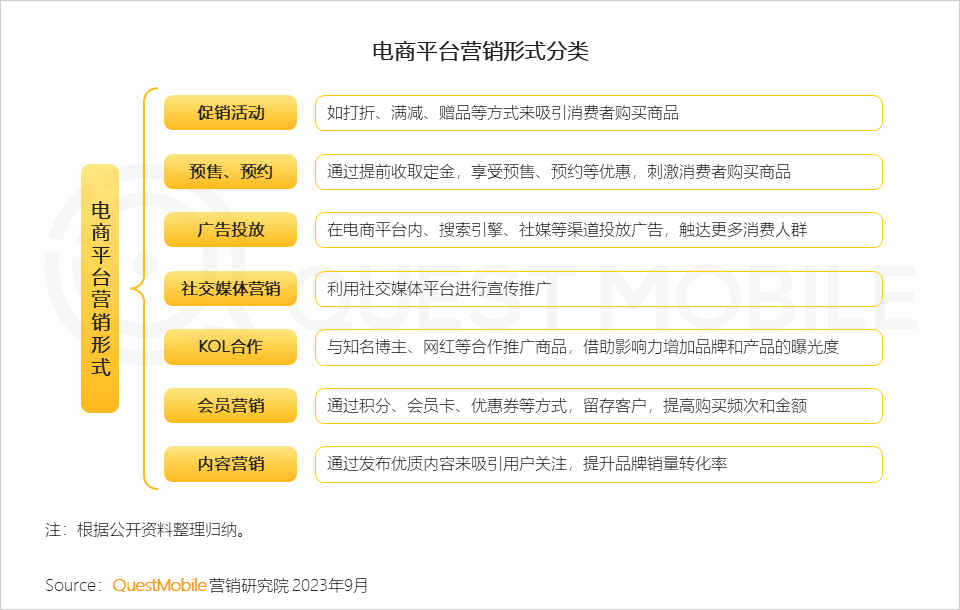Viewport: 960px width, 610px height.
Task: Click the description about 知名博主、网红 cooperation
Action: tap(598, 347)
